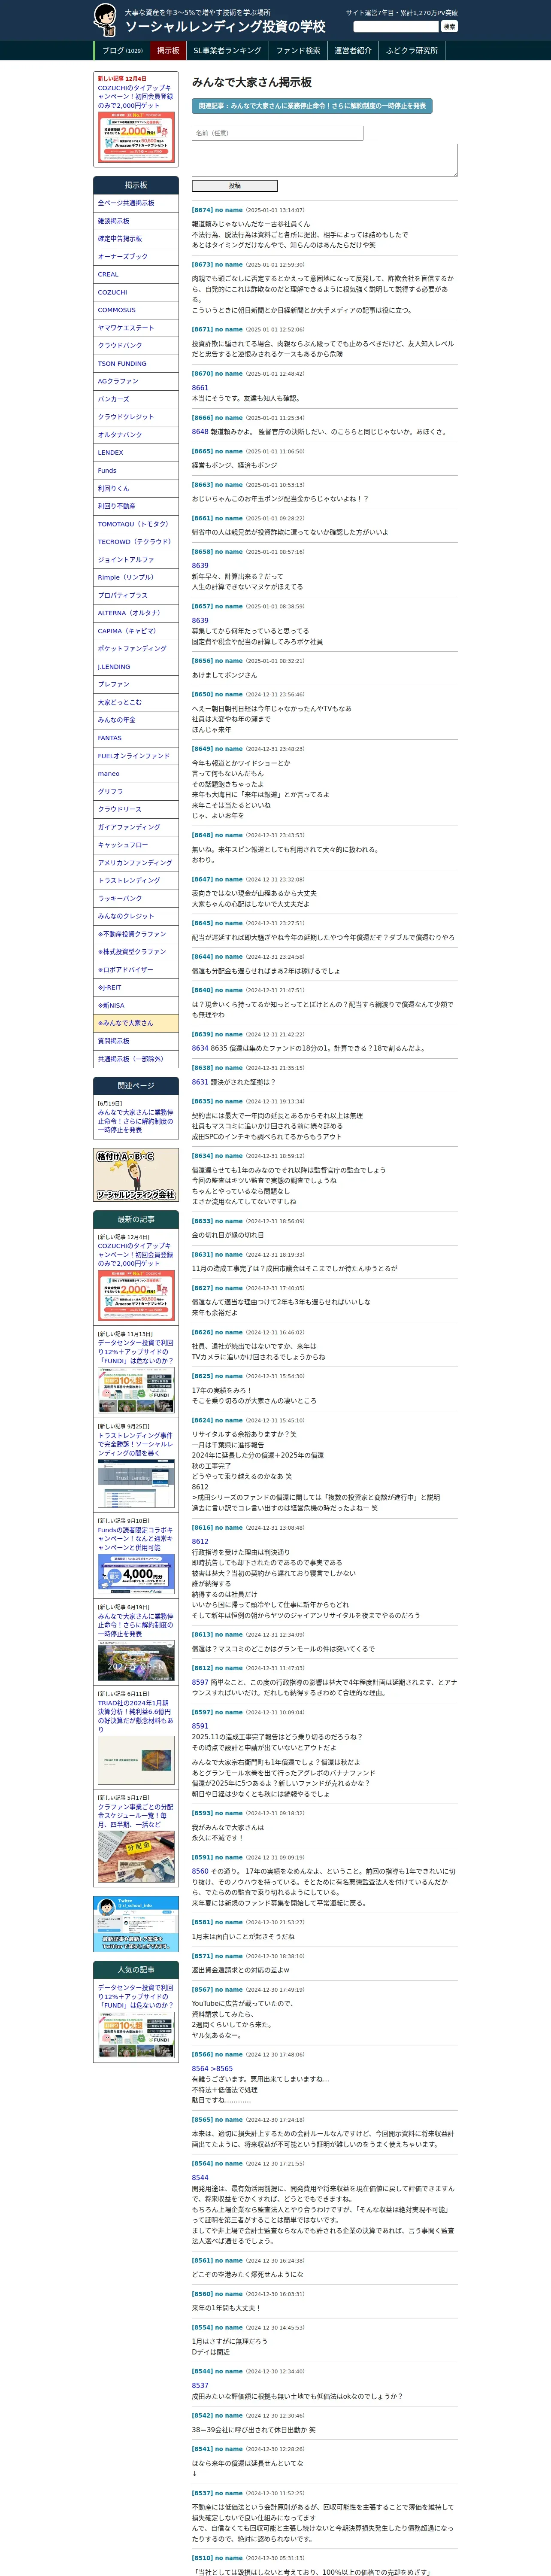Open ALTERNA（オルタナ） board link

point(136,613)
